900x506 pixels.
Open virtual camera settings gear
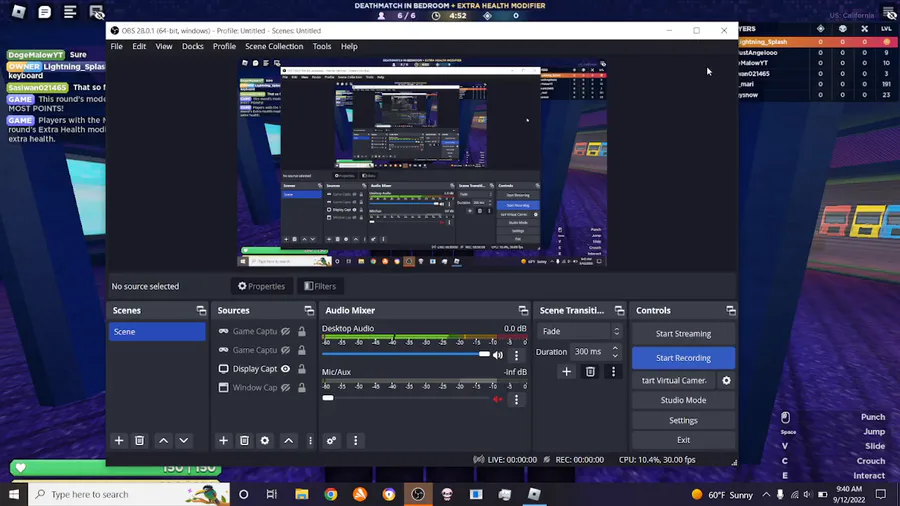pos(727,380)
